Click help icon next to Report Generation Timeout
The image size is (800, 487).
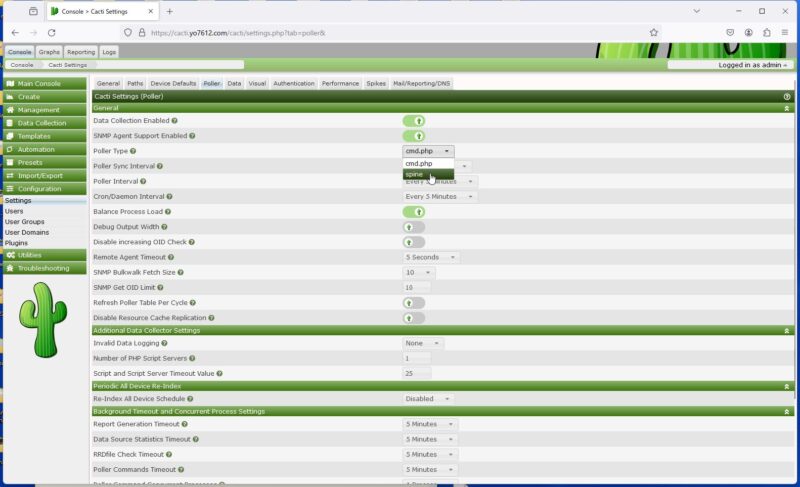184,424
